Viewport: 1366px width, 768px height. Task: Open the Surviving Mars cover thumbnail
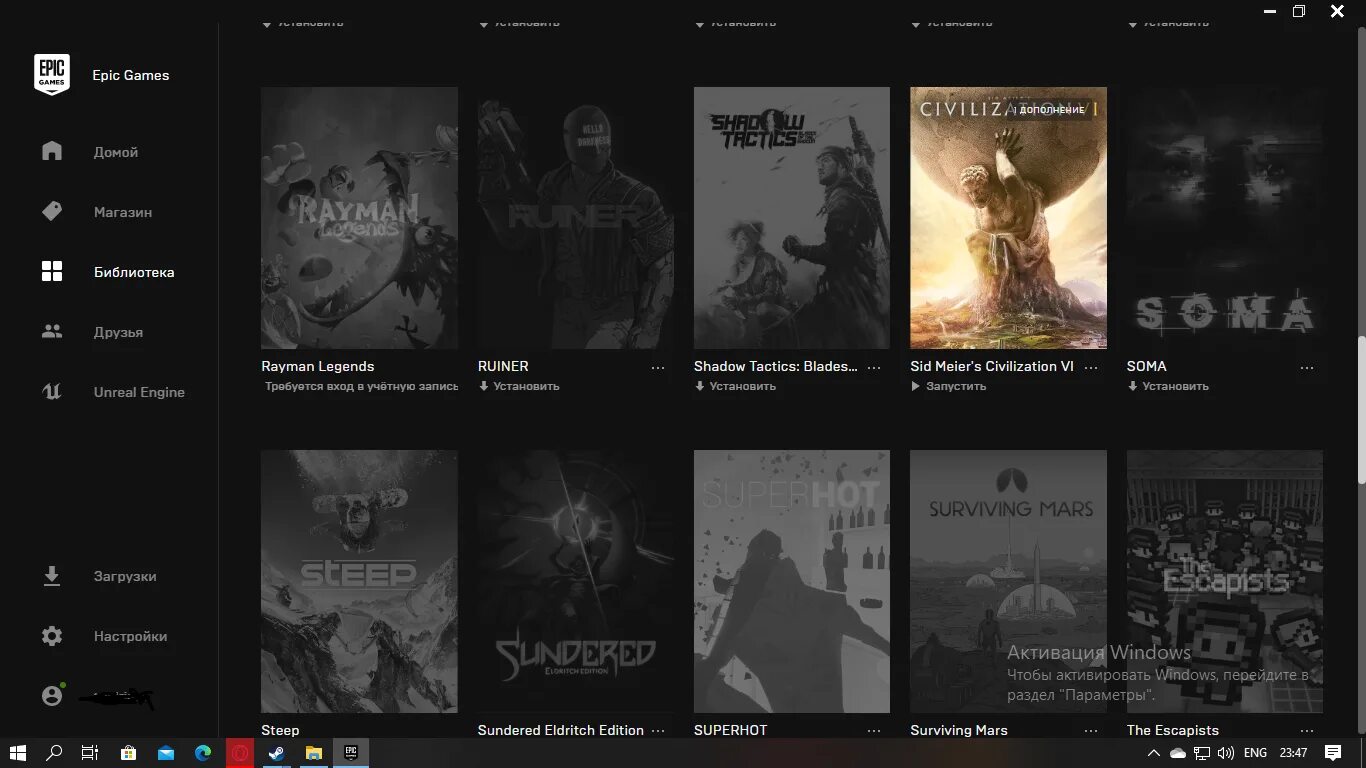click(x=1008, y=581)
